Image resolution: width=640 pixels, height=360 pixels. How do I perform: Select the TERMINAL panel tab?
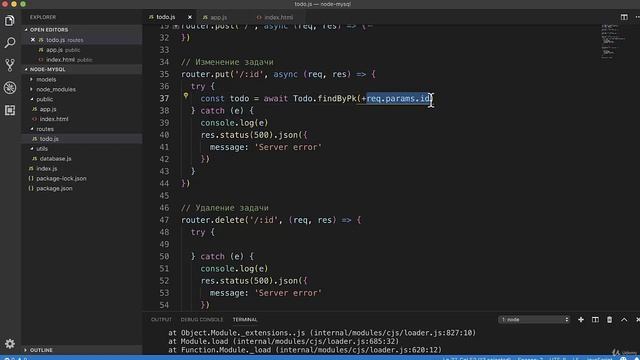[245, 320]
